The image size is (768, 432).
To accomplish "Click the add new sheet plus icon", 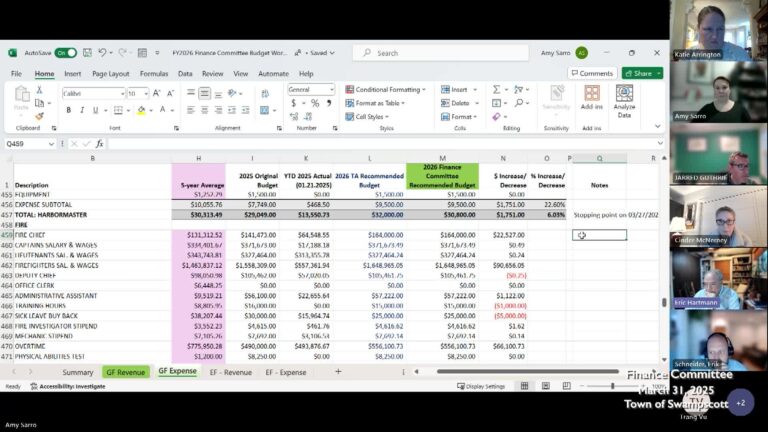I will [x=338, y=372].
